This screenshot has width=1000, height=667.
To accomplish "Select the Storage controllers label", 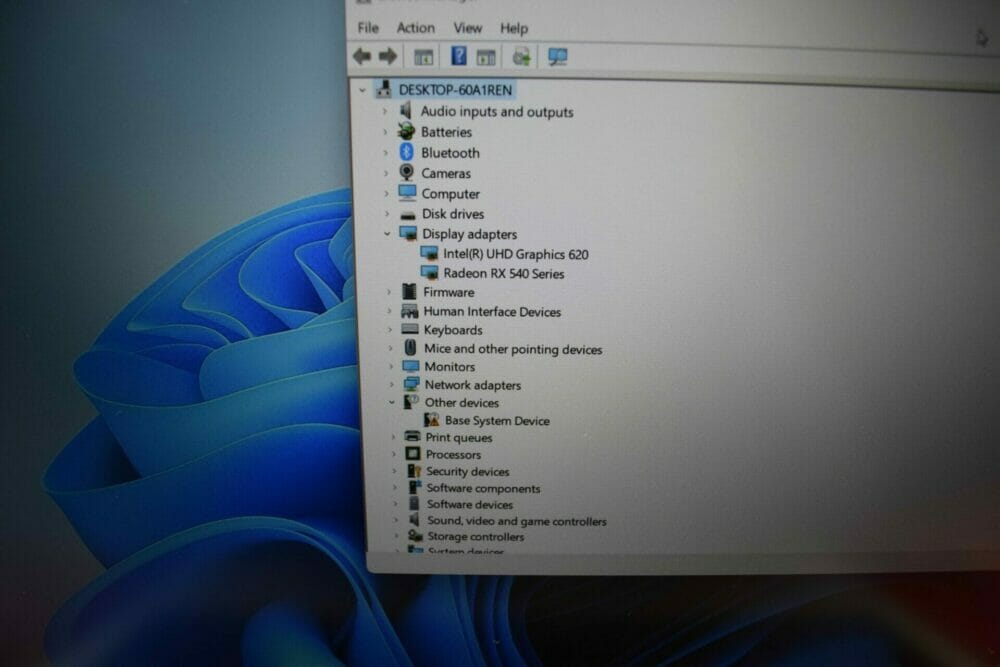I will [x=475, y=536].
